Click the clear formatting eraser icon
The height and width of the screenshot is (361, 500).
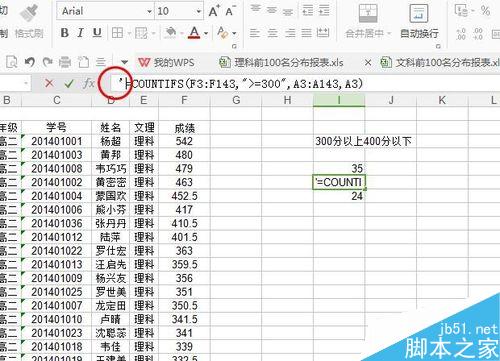tap(222, 33)
